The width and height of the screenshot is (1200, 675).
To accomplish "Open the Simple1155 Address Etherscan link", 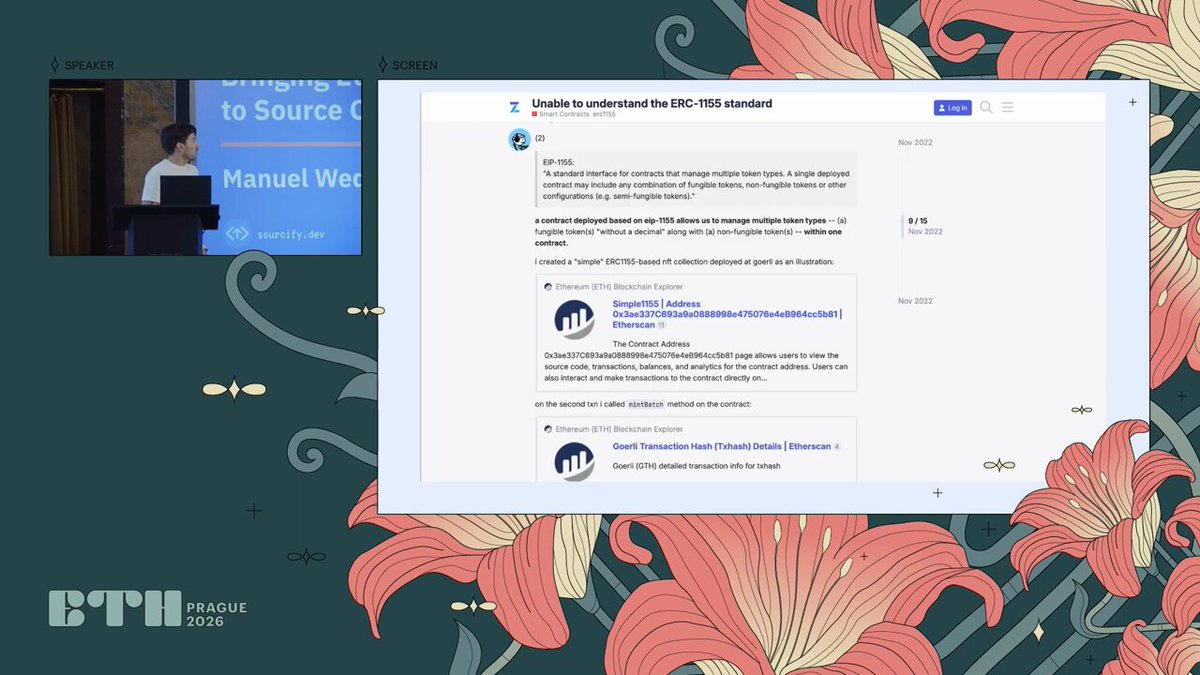I will [x=727, y=314].
